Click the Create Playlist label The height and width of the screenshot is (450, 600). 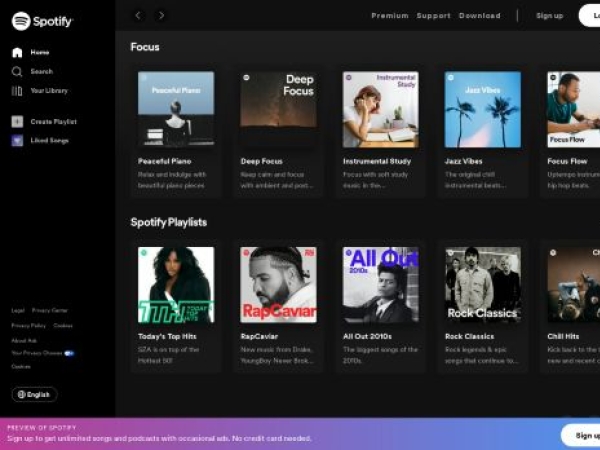pyautogui.click(x=54, y=122)
